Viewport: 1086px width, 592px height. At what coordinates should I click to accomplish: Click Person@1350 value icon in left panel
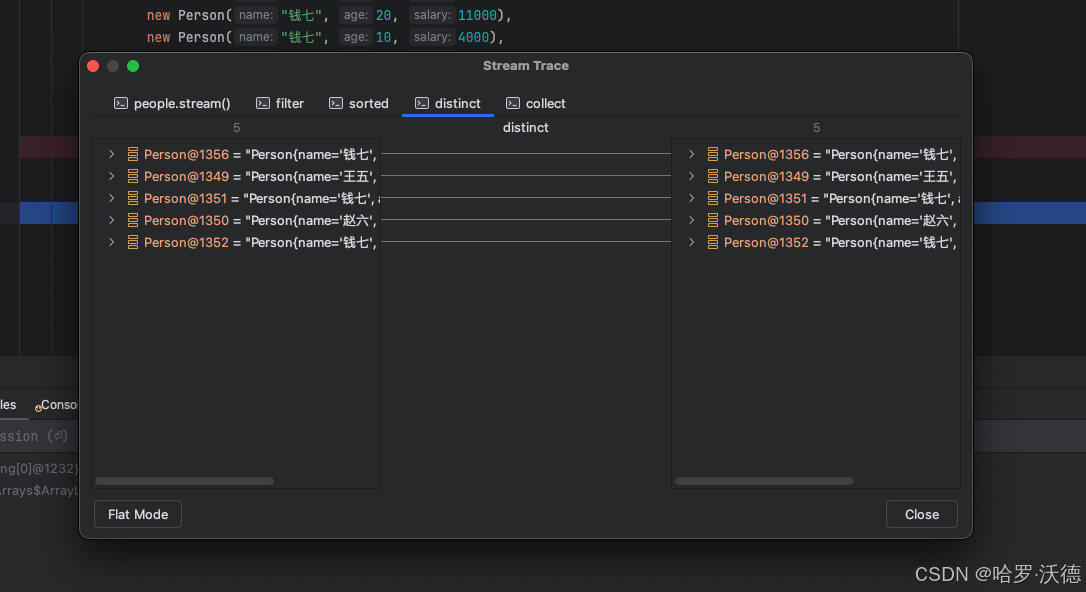132,220
